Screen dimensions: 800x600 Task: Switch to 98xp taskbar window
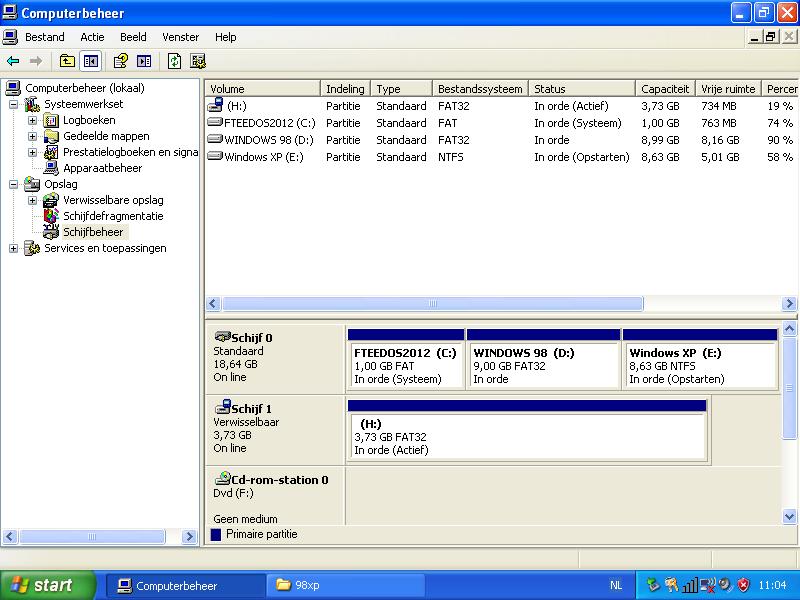click(x=345, y=585)
